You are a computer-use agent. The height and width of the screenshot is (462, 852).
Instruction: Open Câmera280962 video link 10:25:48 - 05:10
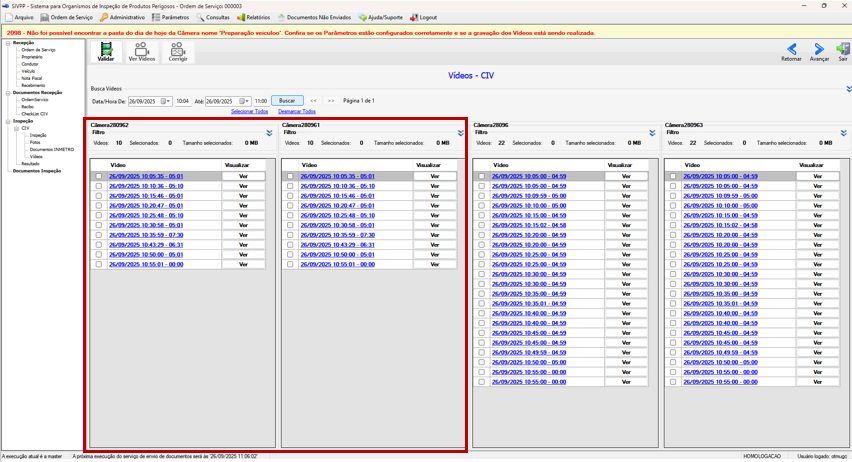point(146,215)
